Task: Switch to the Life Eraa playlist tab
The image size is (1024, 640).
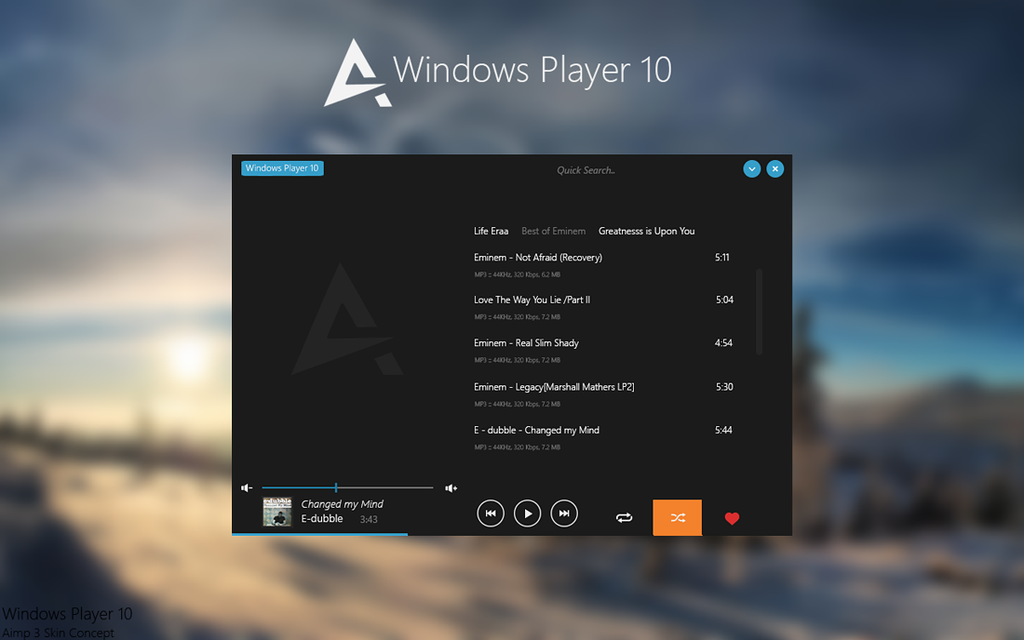Action: tap(491, 231)
